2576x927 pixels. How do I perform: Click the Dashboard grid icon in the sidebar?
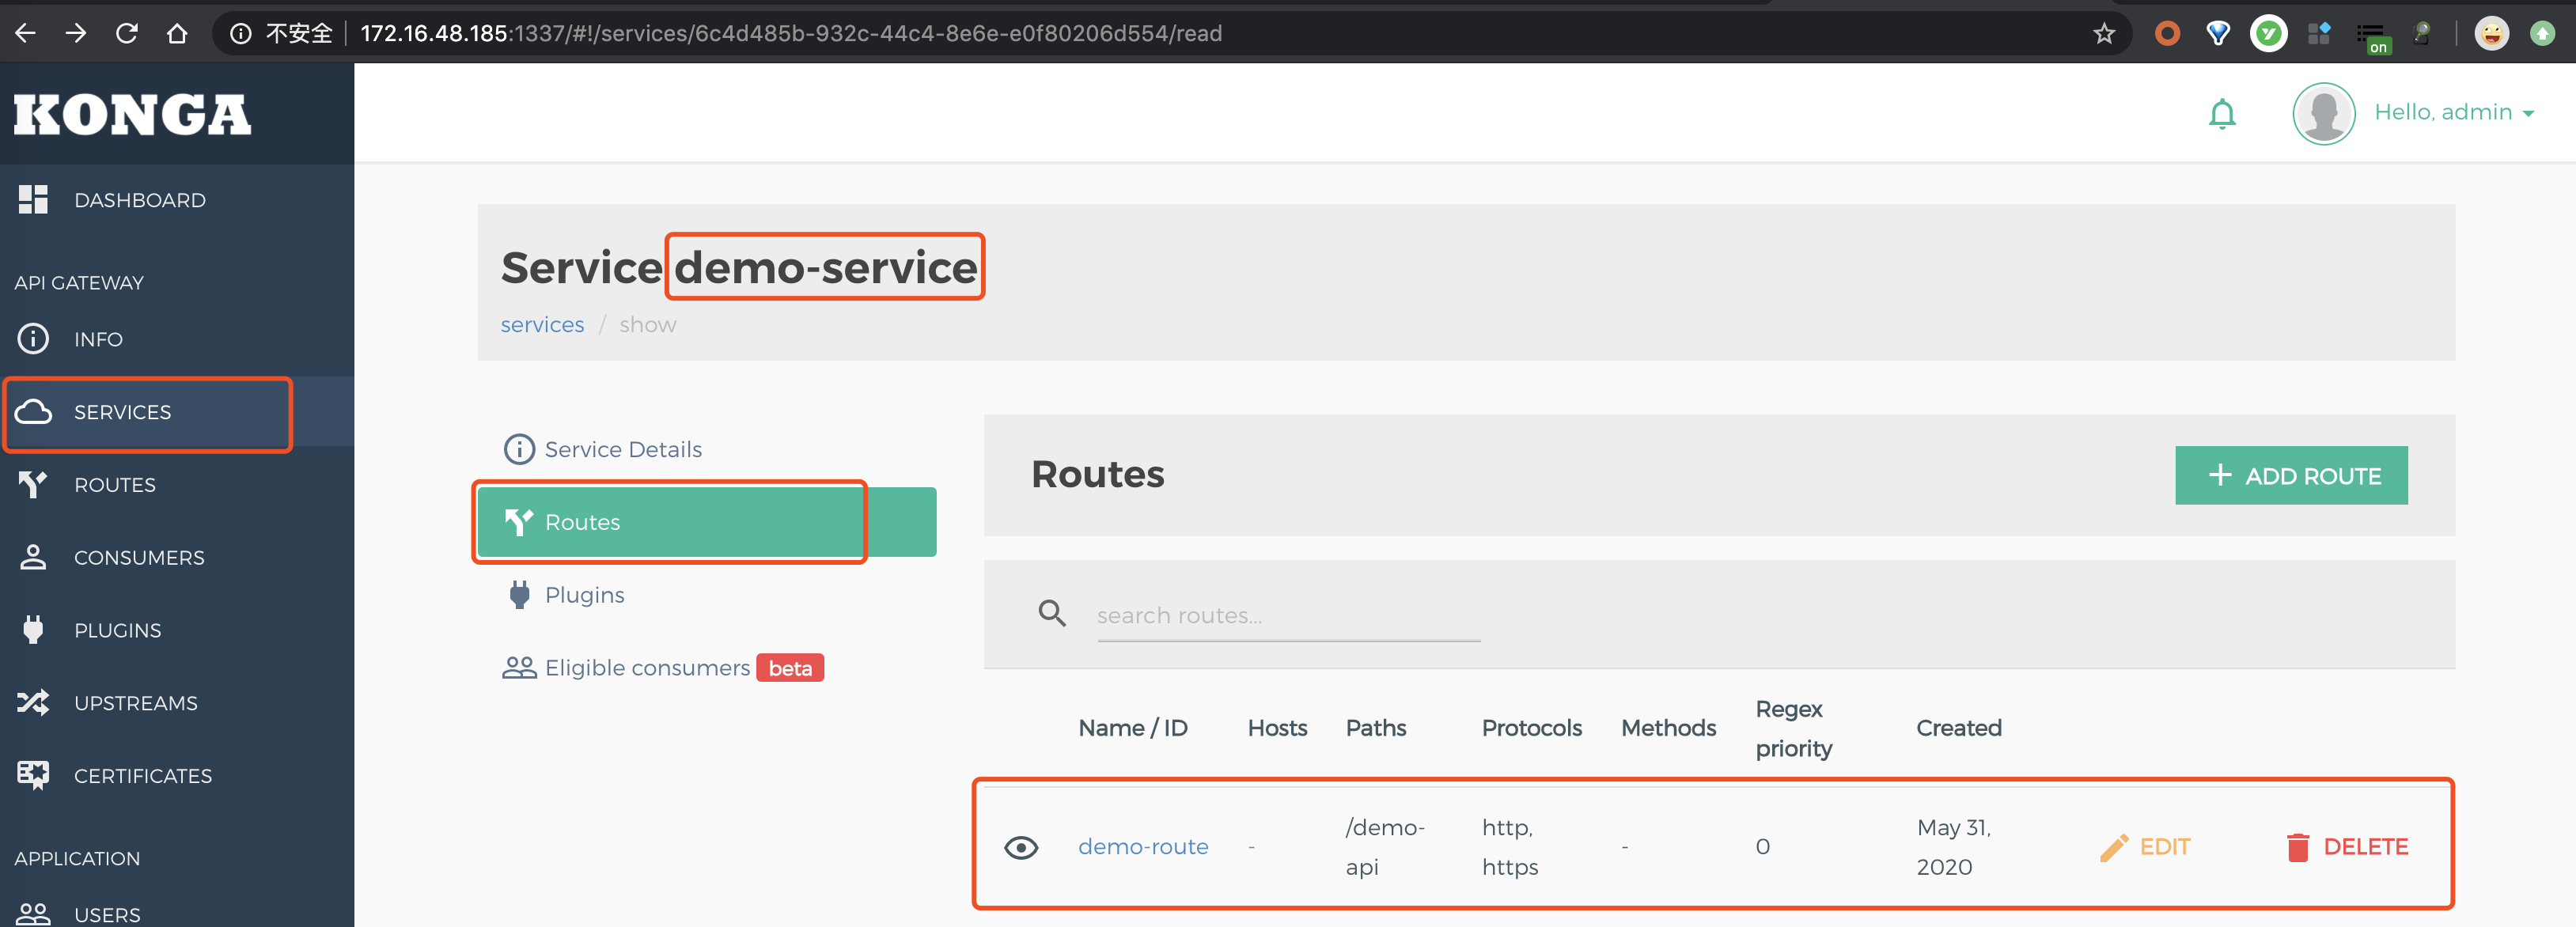[33, 199]
